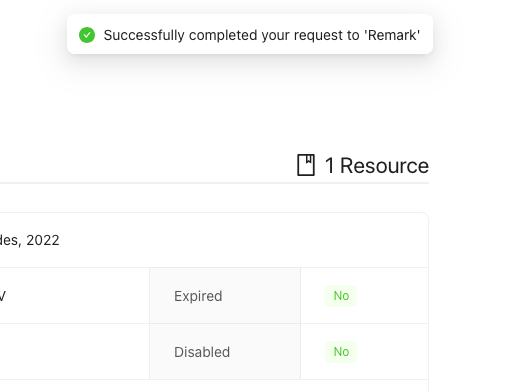Click the word 'Successfully' in the toast
The width and height of the screenshot is (517, 392).
(x=144, y=35)
